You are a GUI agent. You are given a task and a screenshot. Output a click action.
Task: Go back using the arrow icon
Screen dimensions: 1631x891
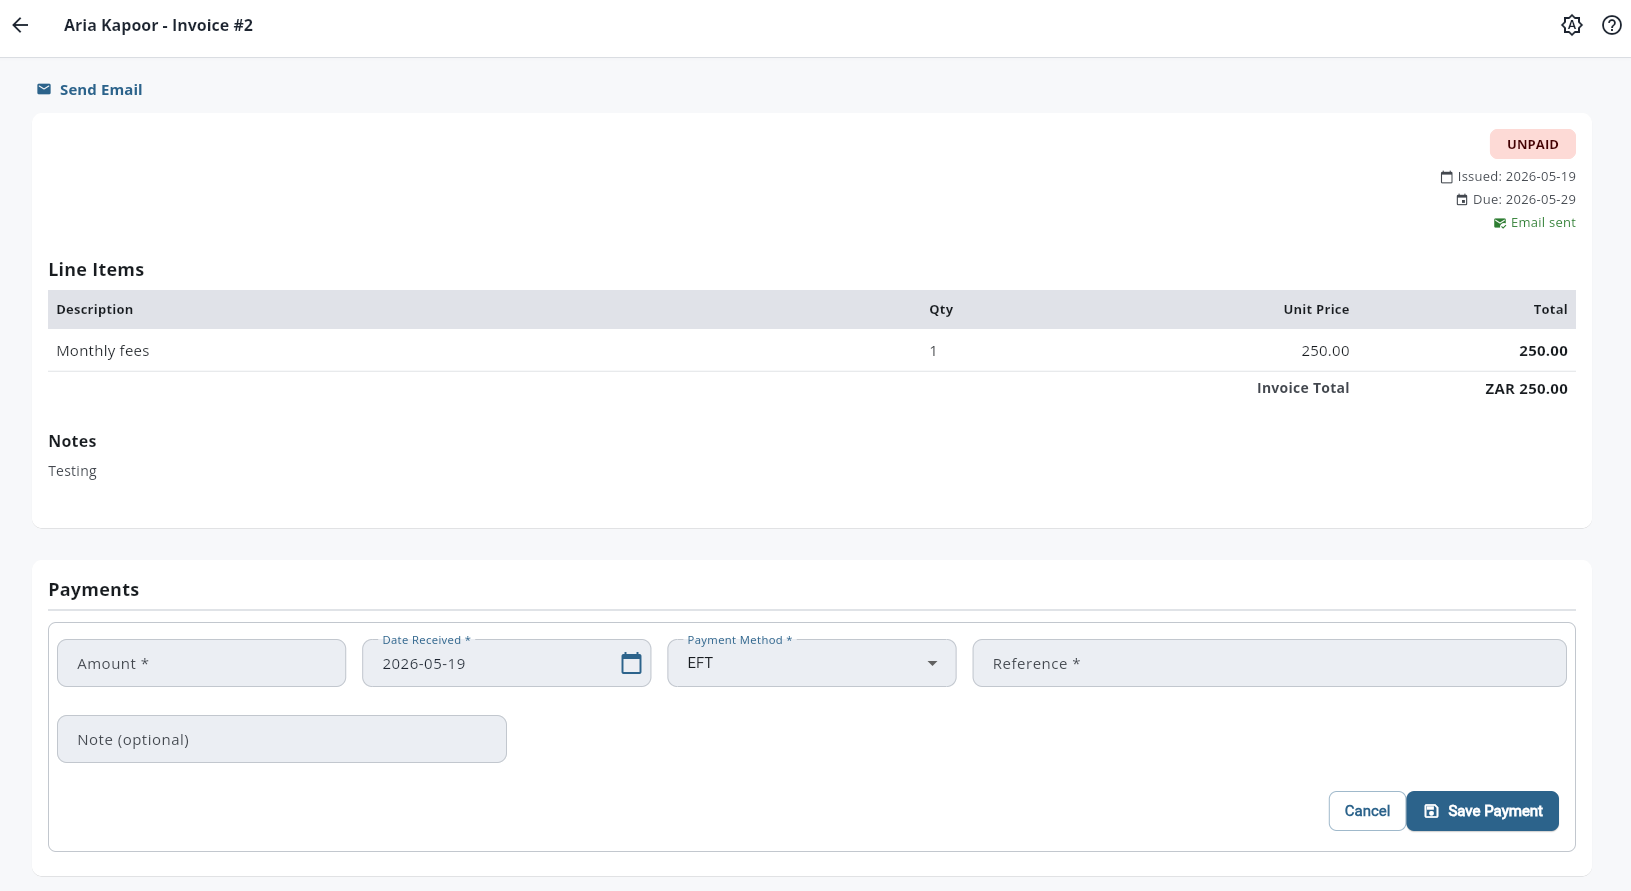(x=20, y=25)
